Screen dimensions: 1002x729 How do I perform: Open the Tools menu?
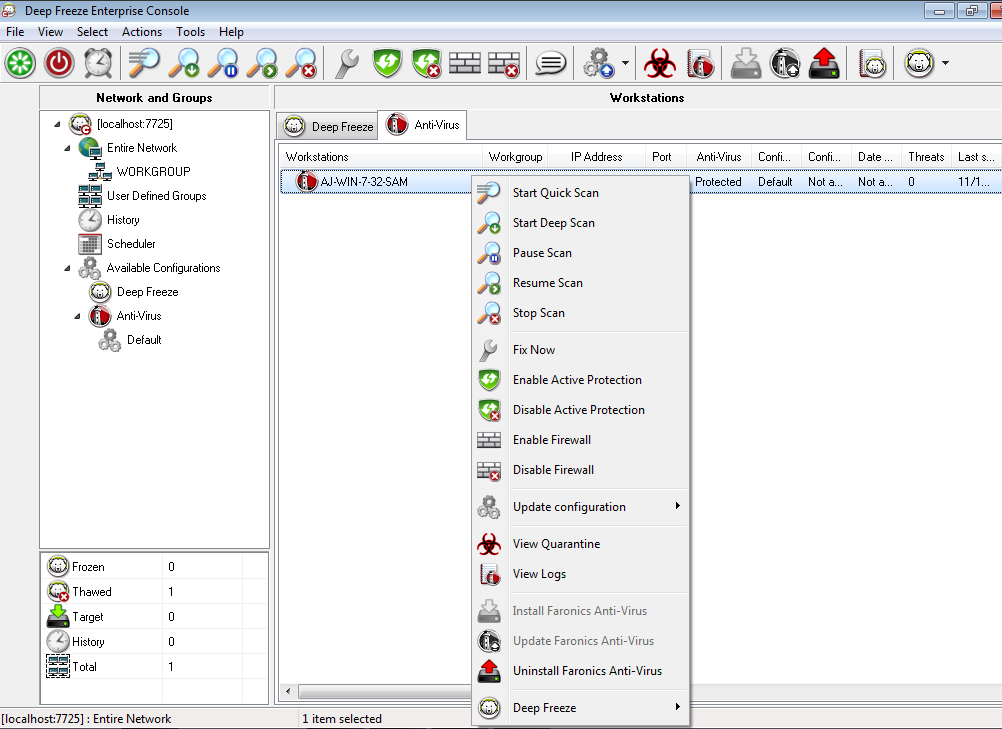click(190, 32)
